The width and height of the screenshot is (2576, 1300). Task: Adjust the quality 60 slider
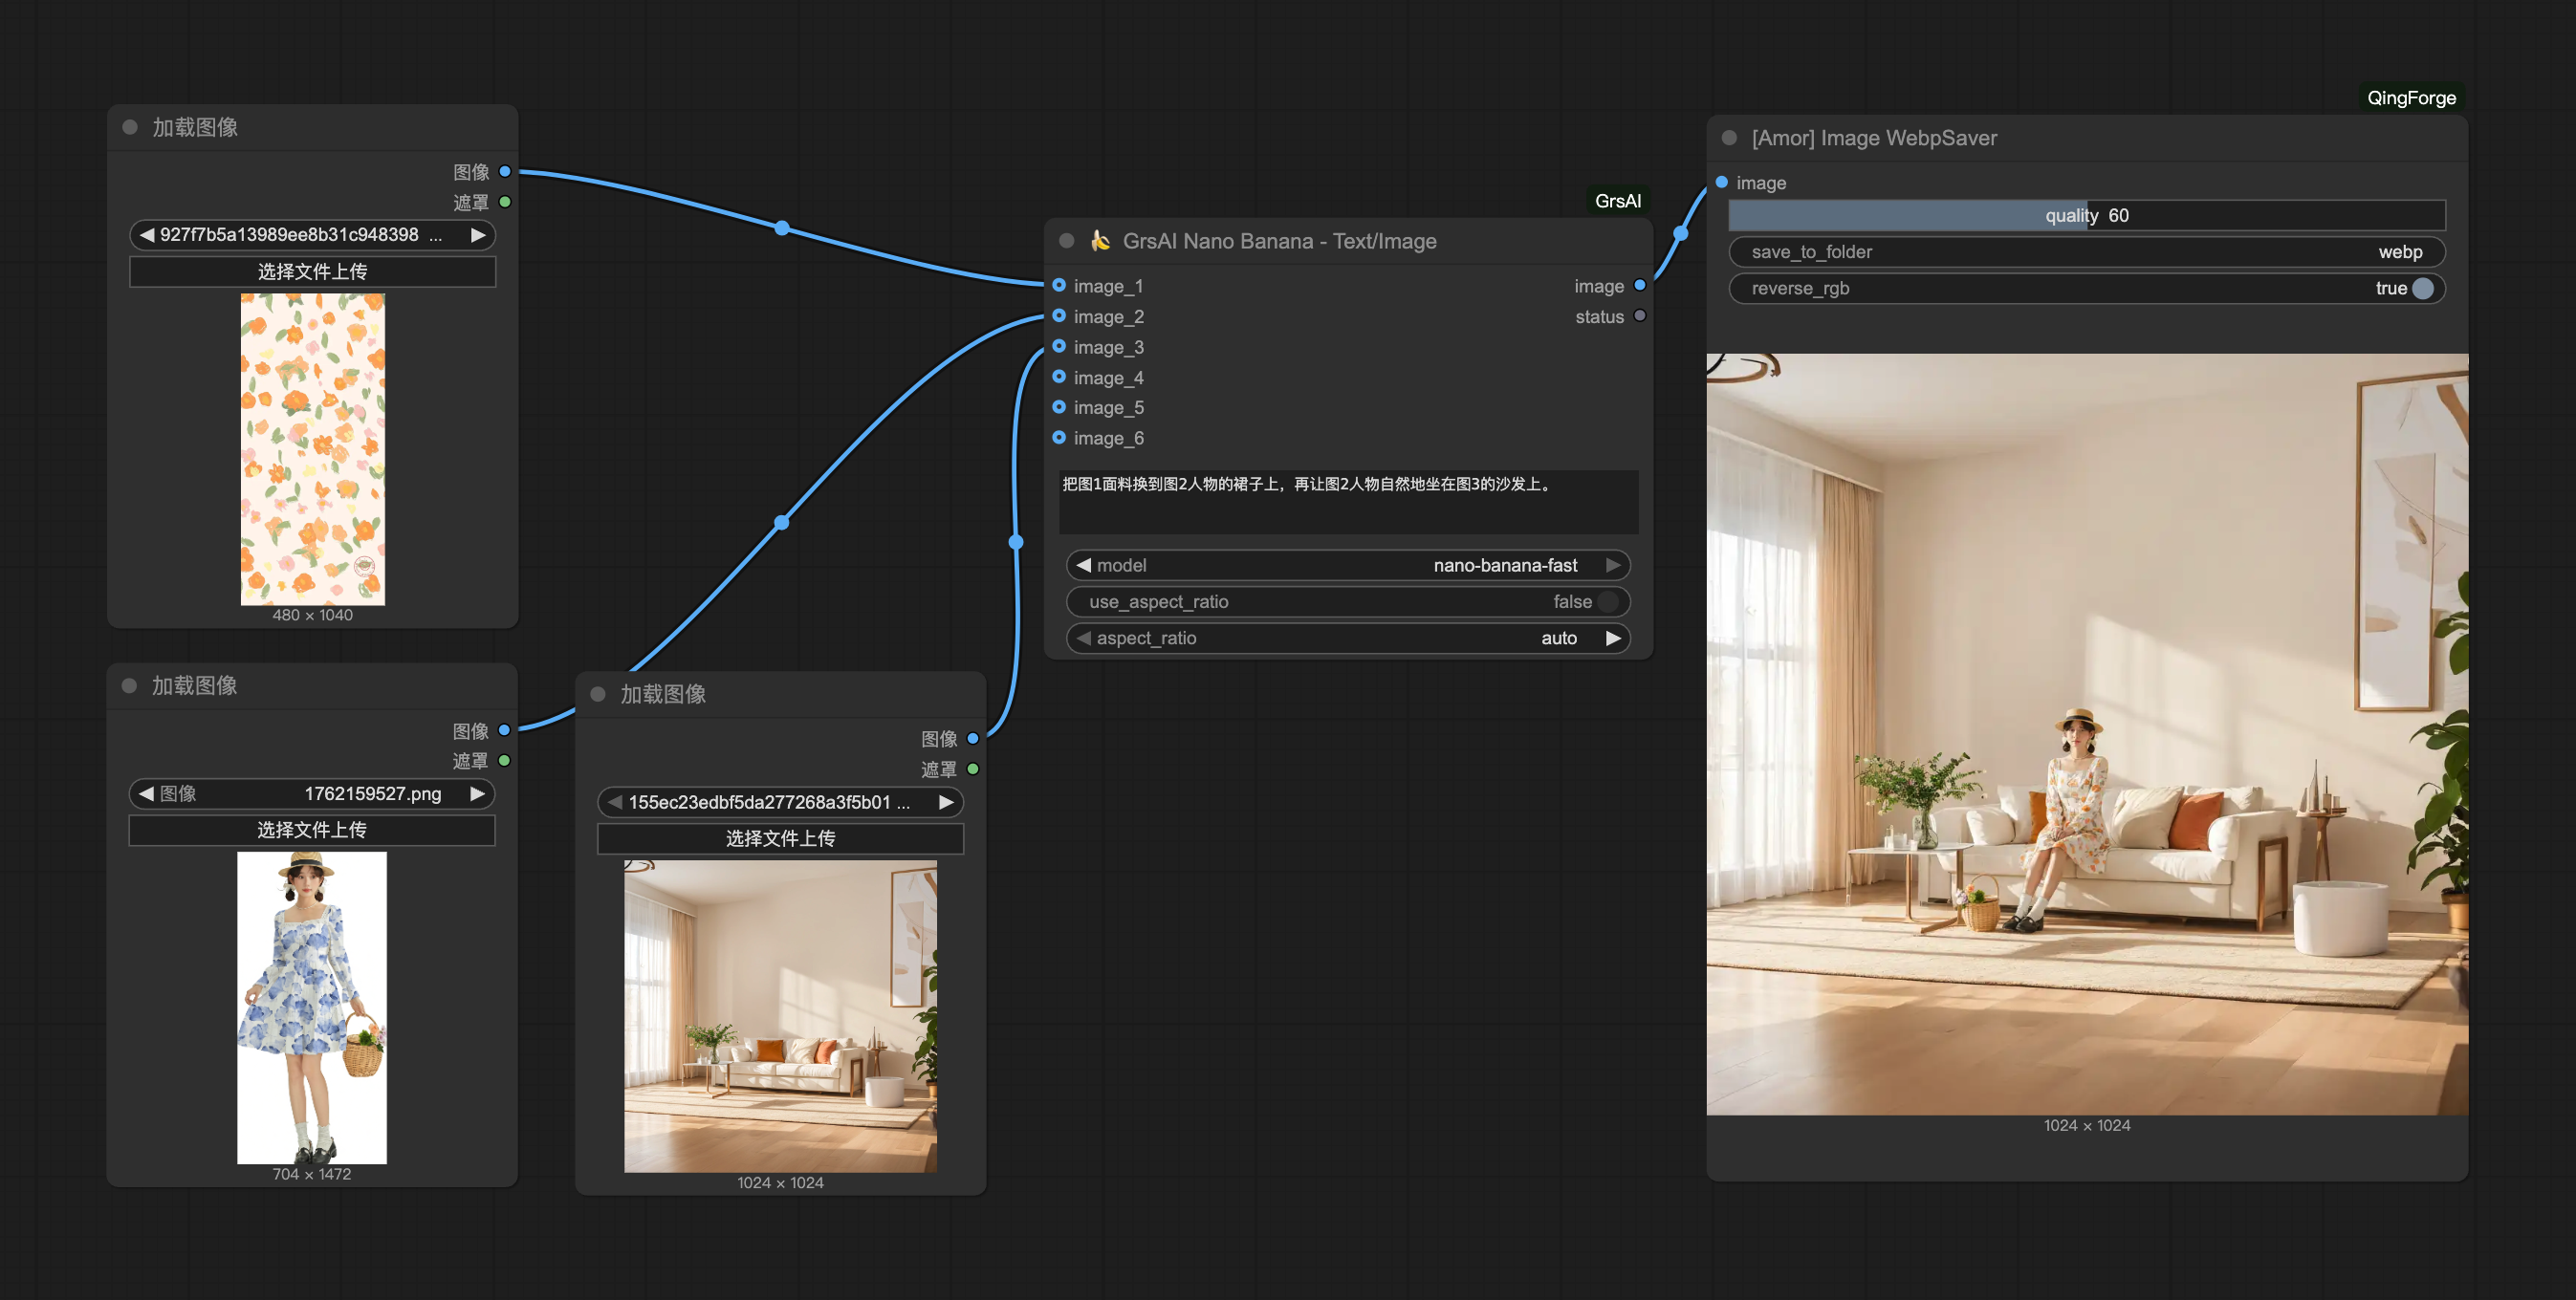pos(2086,215)
